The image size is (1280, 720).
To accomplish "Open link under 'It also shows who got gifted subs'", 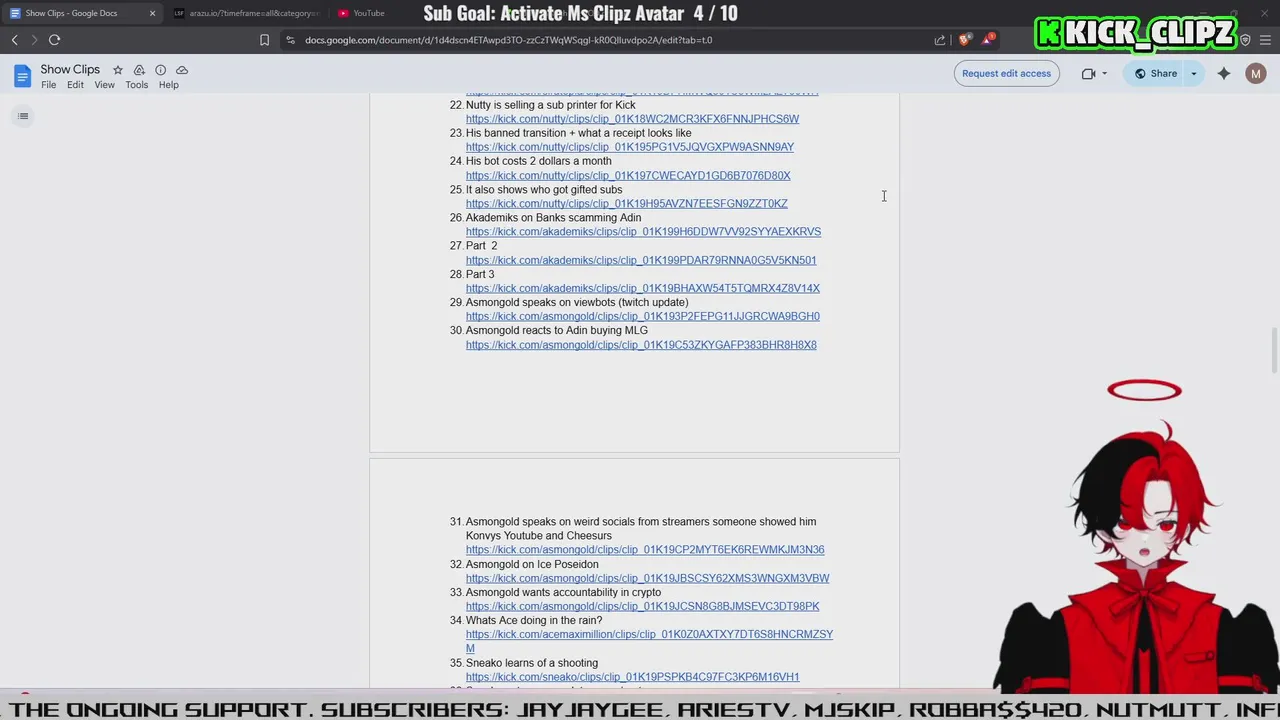I will [626, 204].
